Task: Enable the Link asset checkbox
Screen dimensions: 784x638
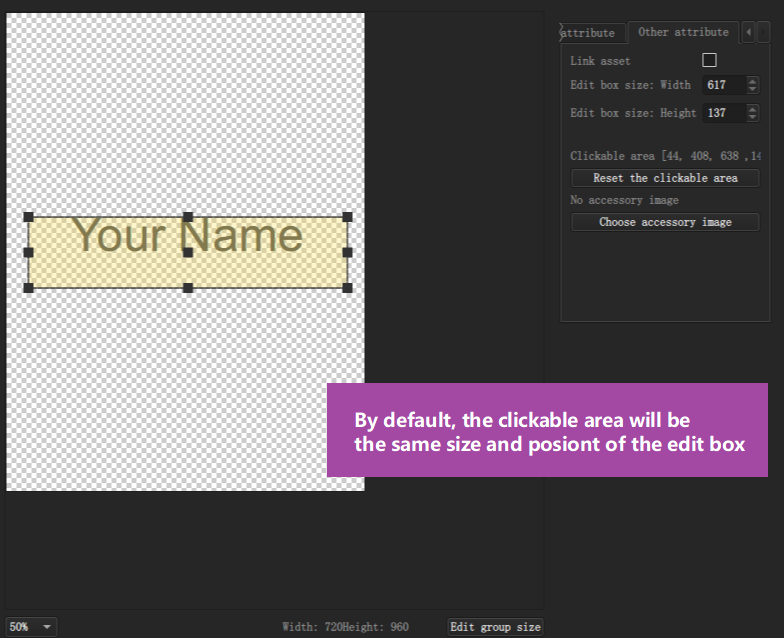Action: (x=709, y=60)
